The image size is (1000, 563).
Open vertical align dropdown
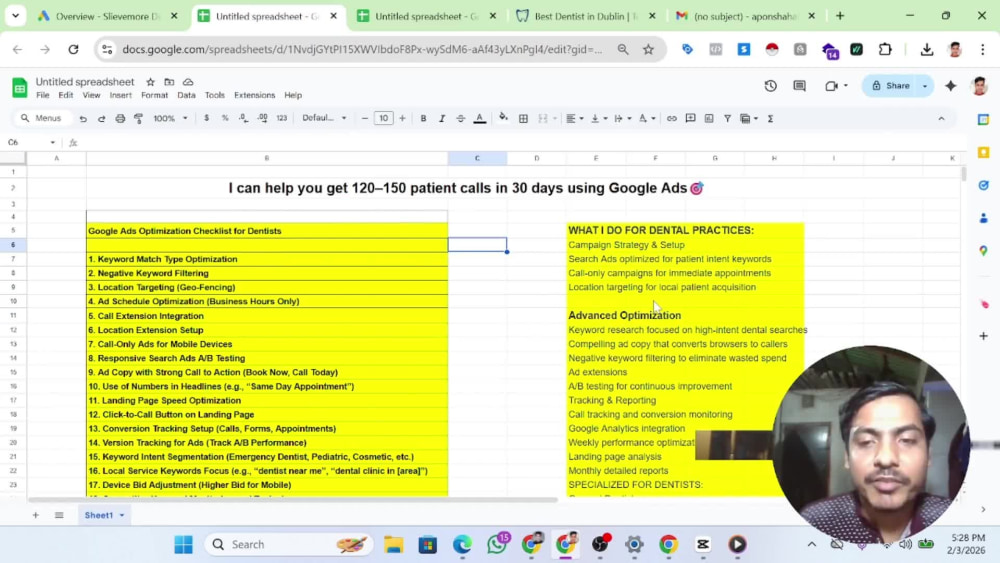tap(599, 119)
